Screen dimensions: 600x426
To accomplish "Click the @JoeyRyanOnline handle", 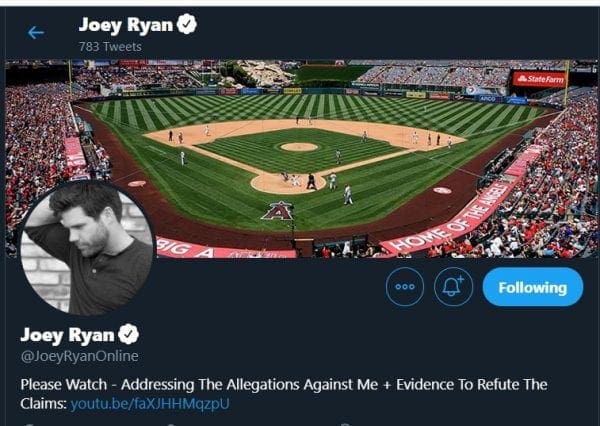I will coord(79,356).
